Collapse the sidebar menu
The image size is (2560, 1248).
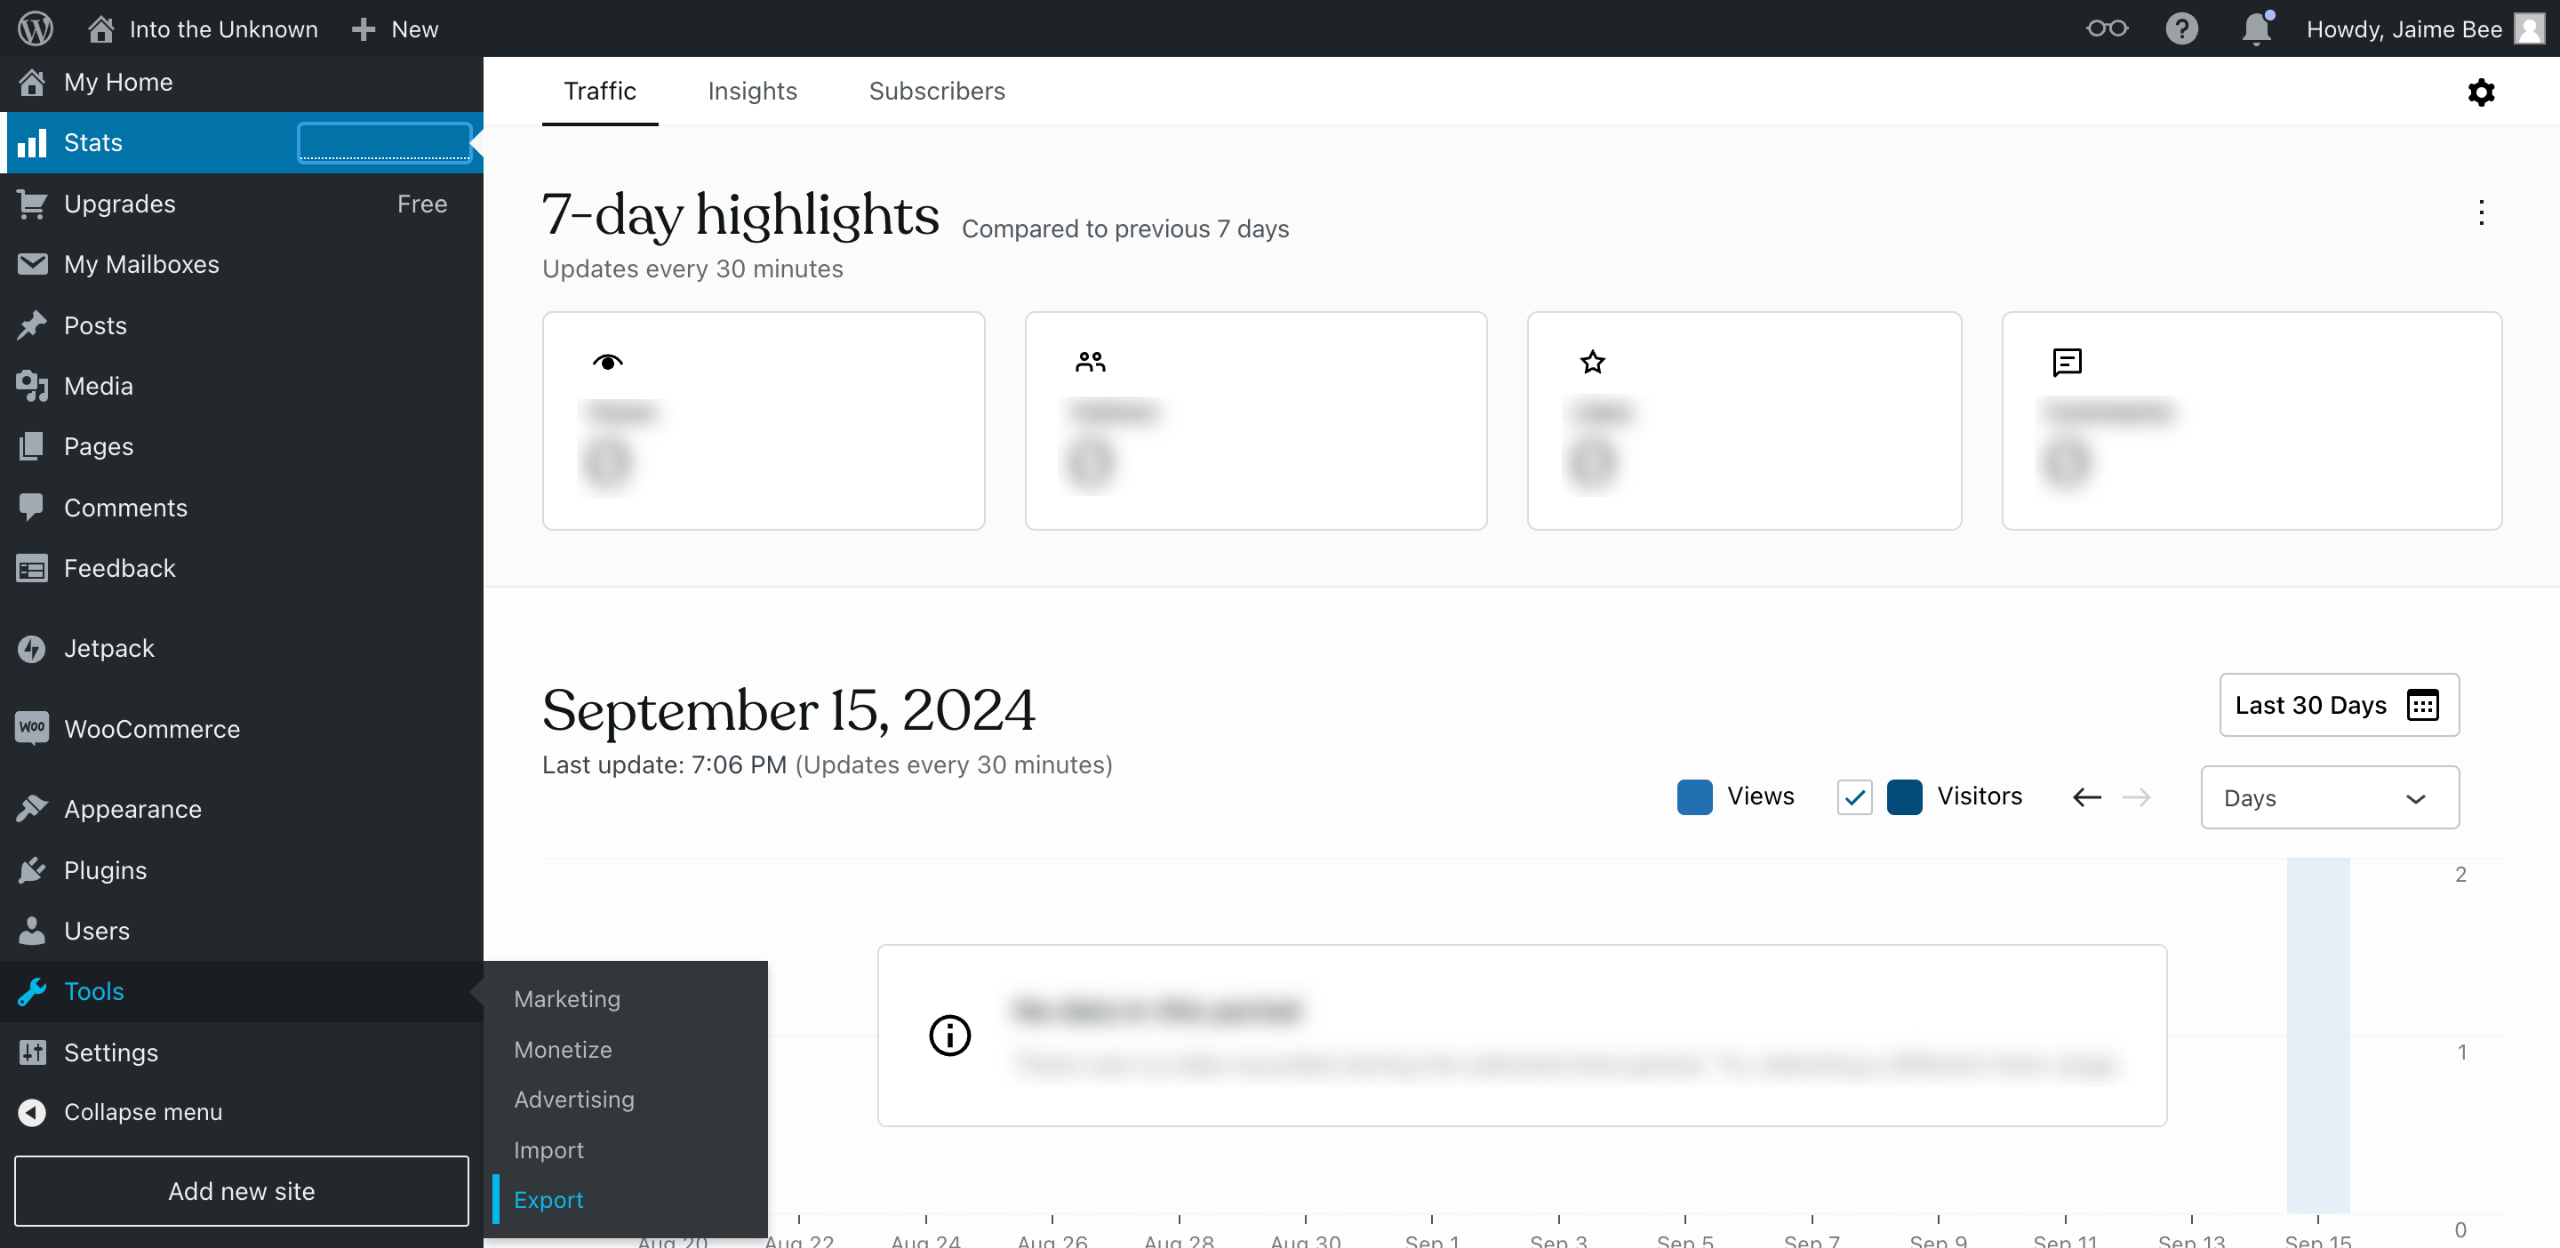(x=143, y=1112)
